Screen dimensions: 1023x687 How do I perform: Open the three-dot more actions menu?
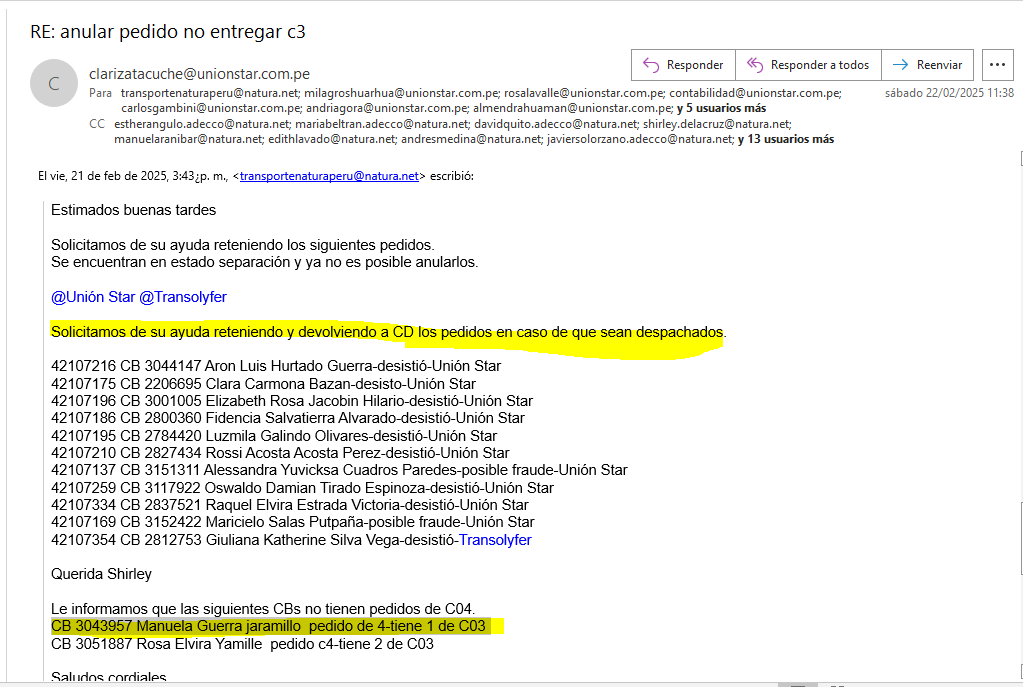(997, 65)
